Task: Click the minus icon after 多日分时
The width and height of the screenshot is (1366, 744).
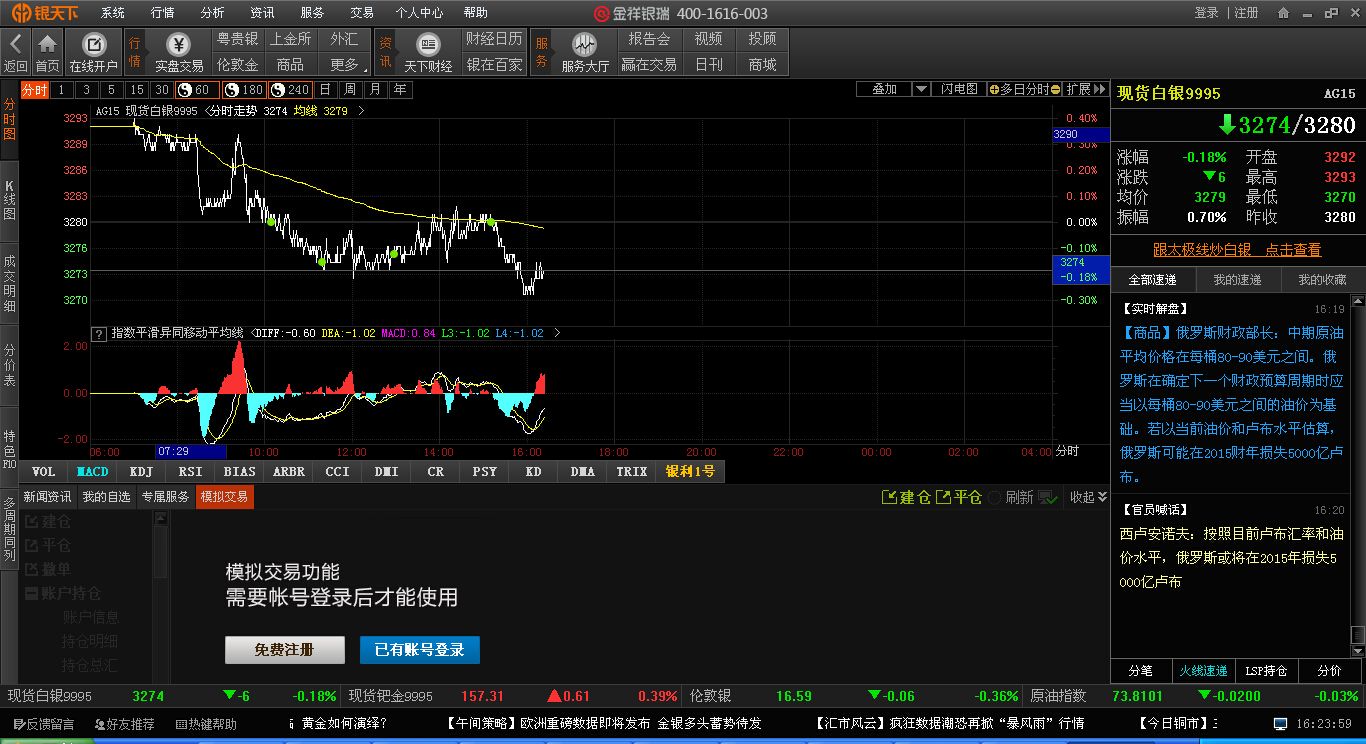Action: (x=1055, y=89)
